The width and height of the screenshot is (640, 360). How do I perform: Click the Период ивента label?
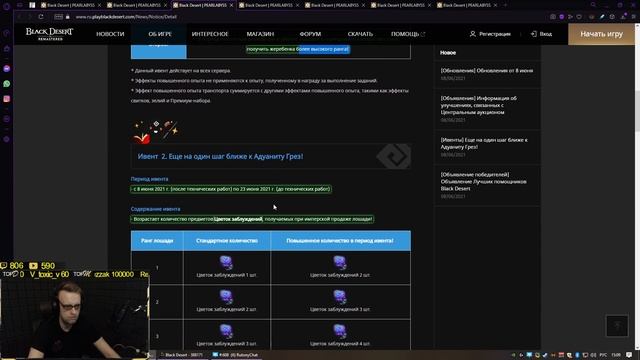click(x=149, y=179)
